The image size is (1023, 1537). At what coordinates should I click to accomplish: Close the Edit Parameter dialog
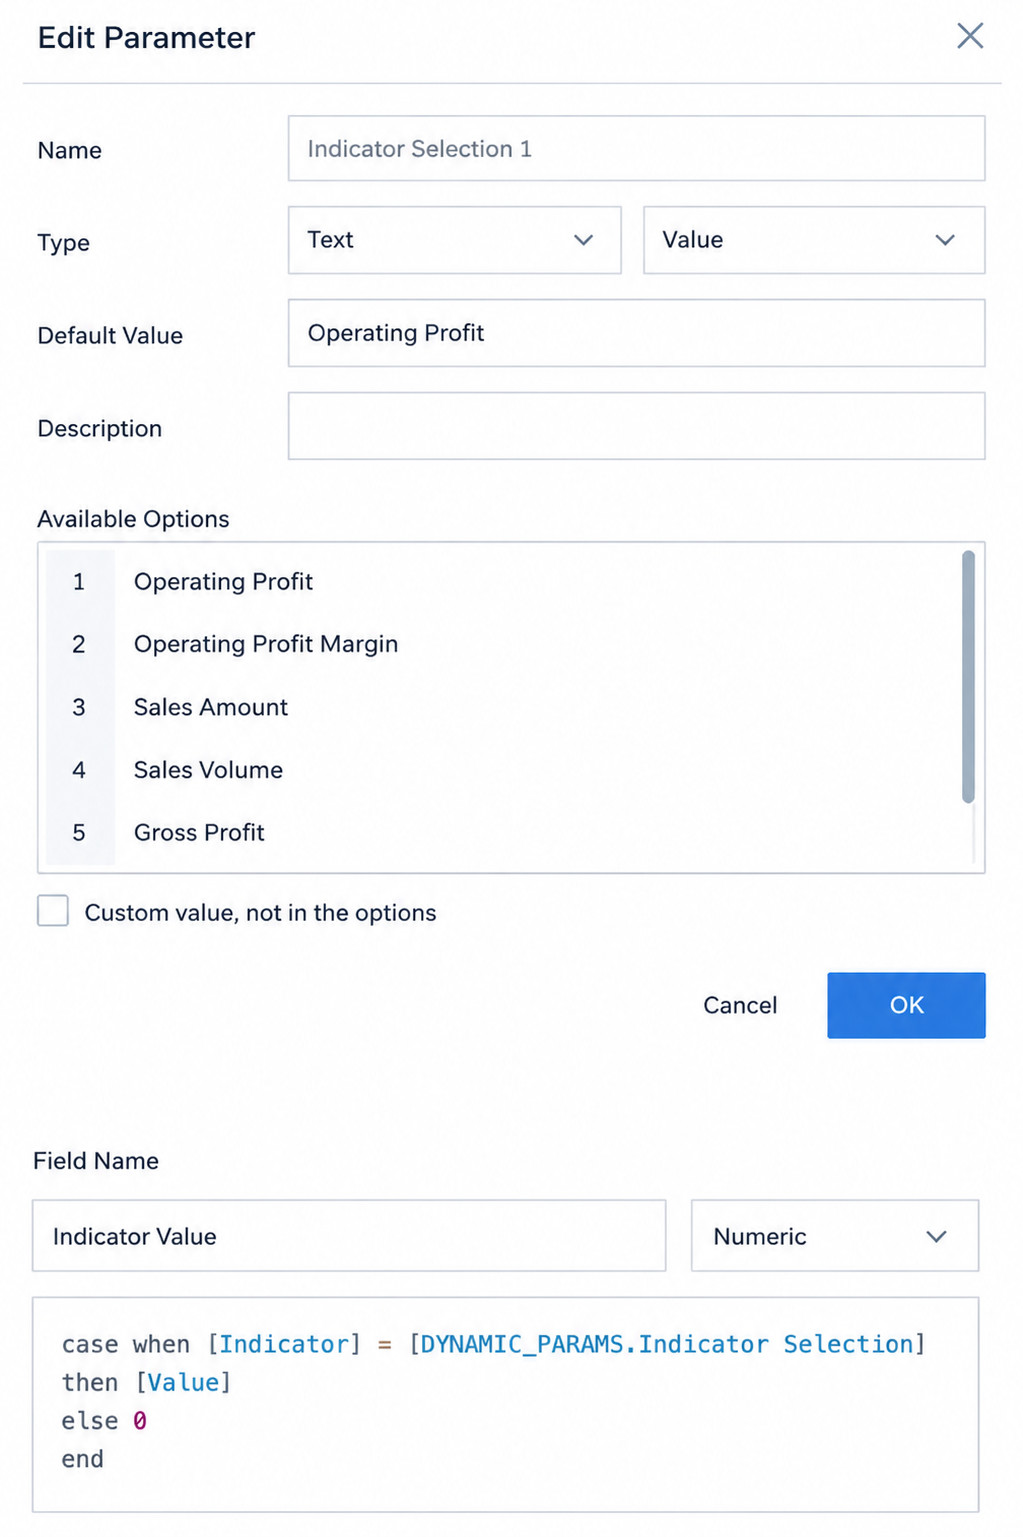(969, 36)
